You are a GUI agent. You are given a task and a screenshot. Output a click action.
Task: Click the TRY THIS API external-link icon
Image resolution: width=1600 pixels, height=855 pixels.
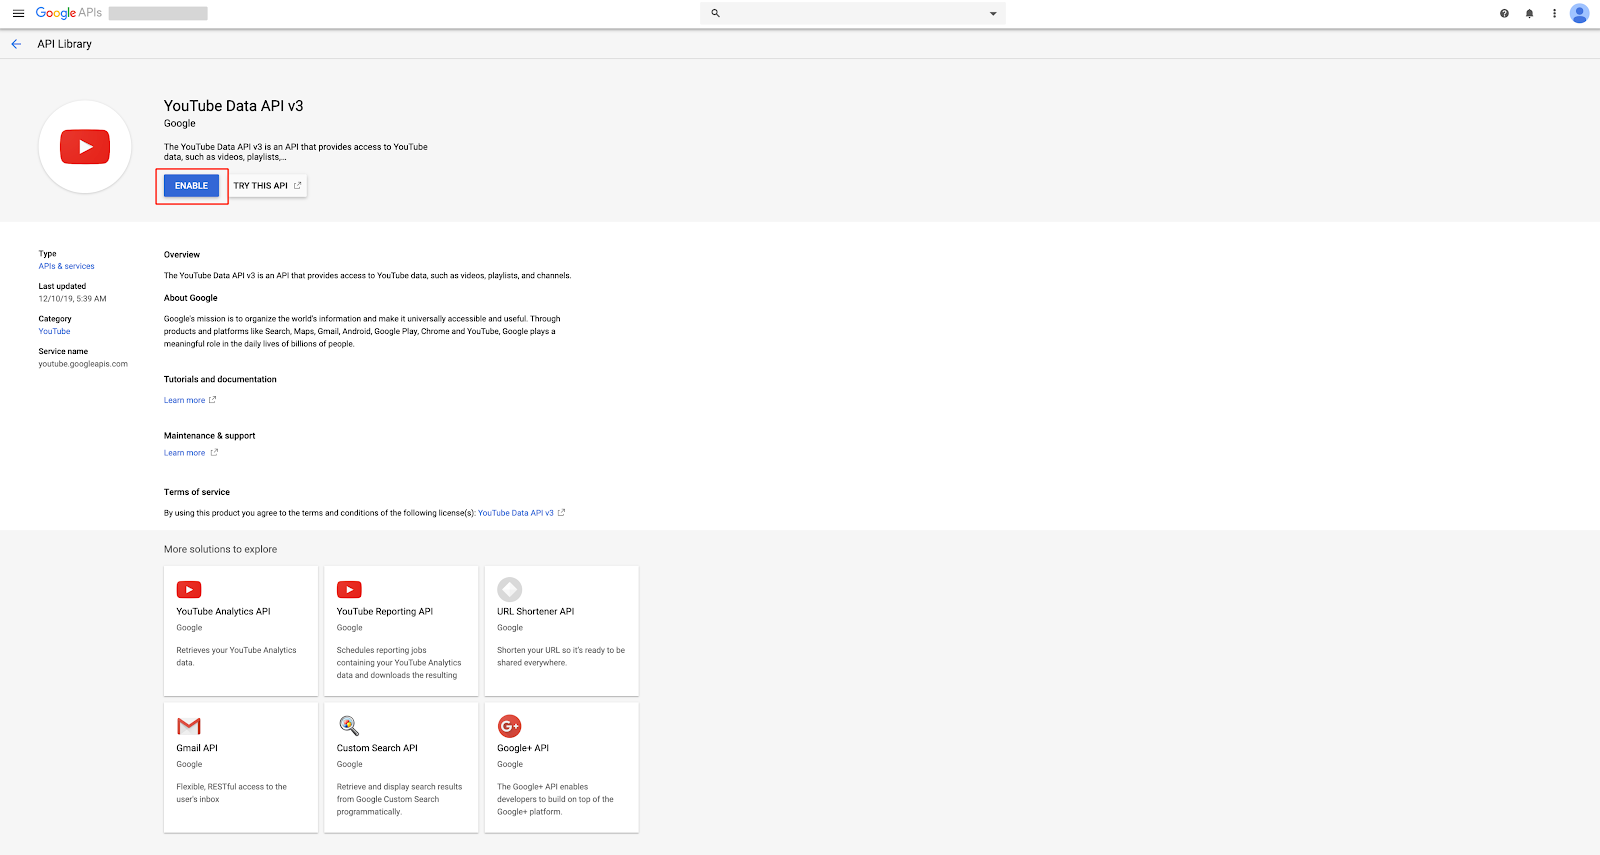297,185
